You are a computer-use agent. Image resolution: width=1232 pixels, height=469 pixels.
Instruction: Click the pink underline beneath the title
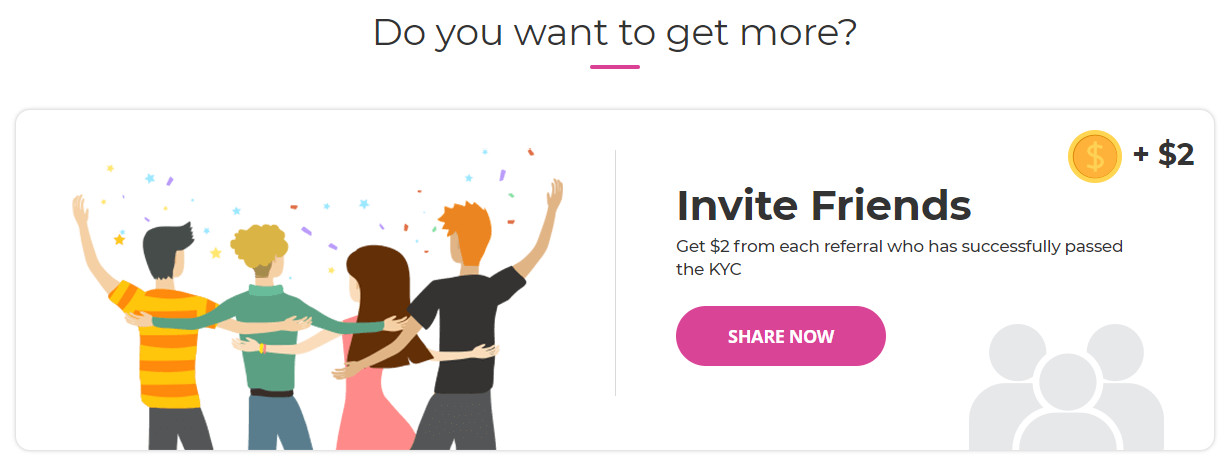tap(615, 67)
